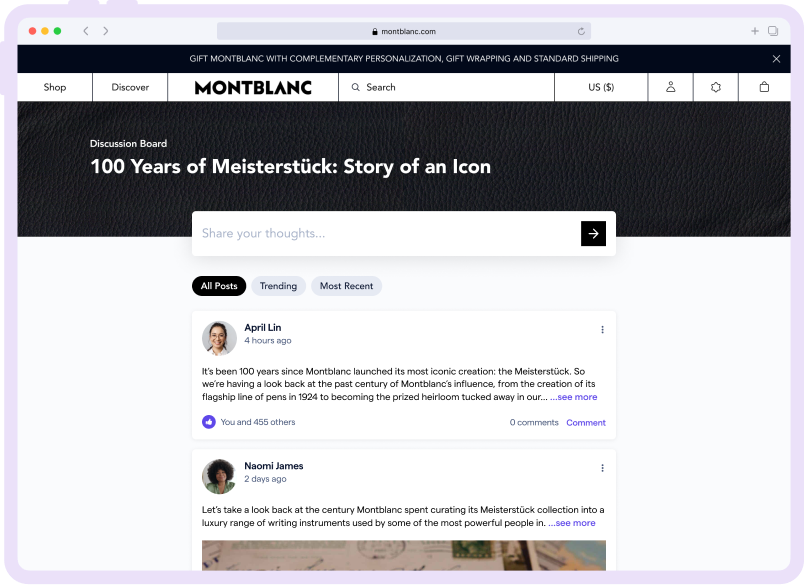Image resolution: width=804 pixels, height=585 pixels.
Task: Open a new tab with plus icon
Action: point(755,31)
